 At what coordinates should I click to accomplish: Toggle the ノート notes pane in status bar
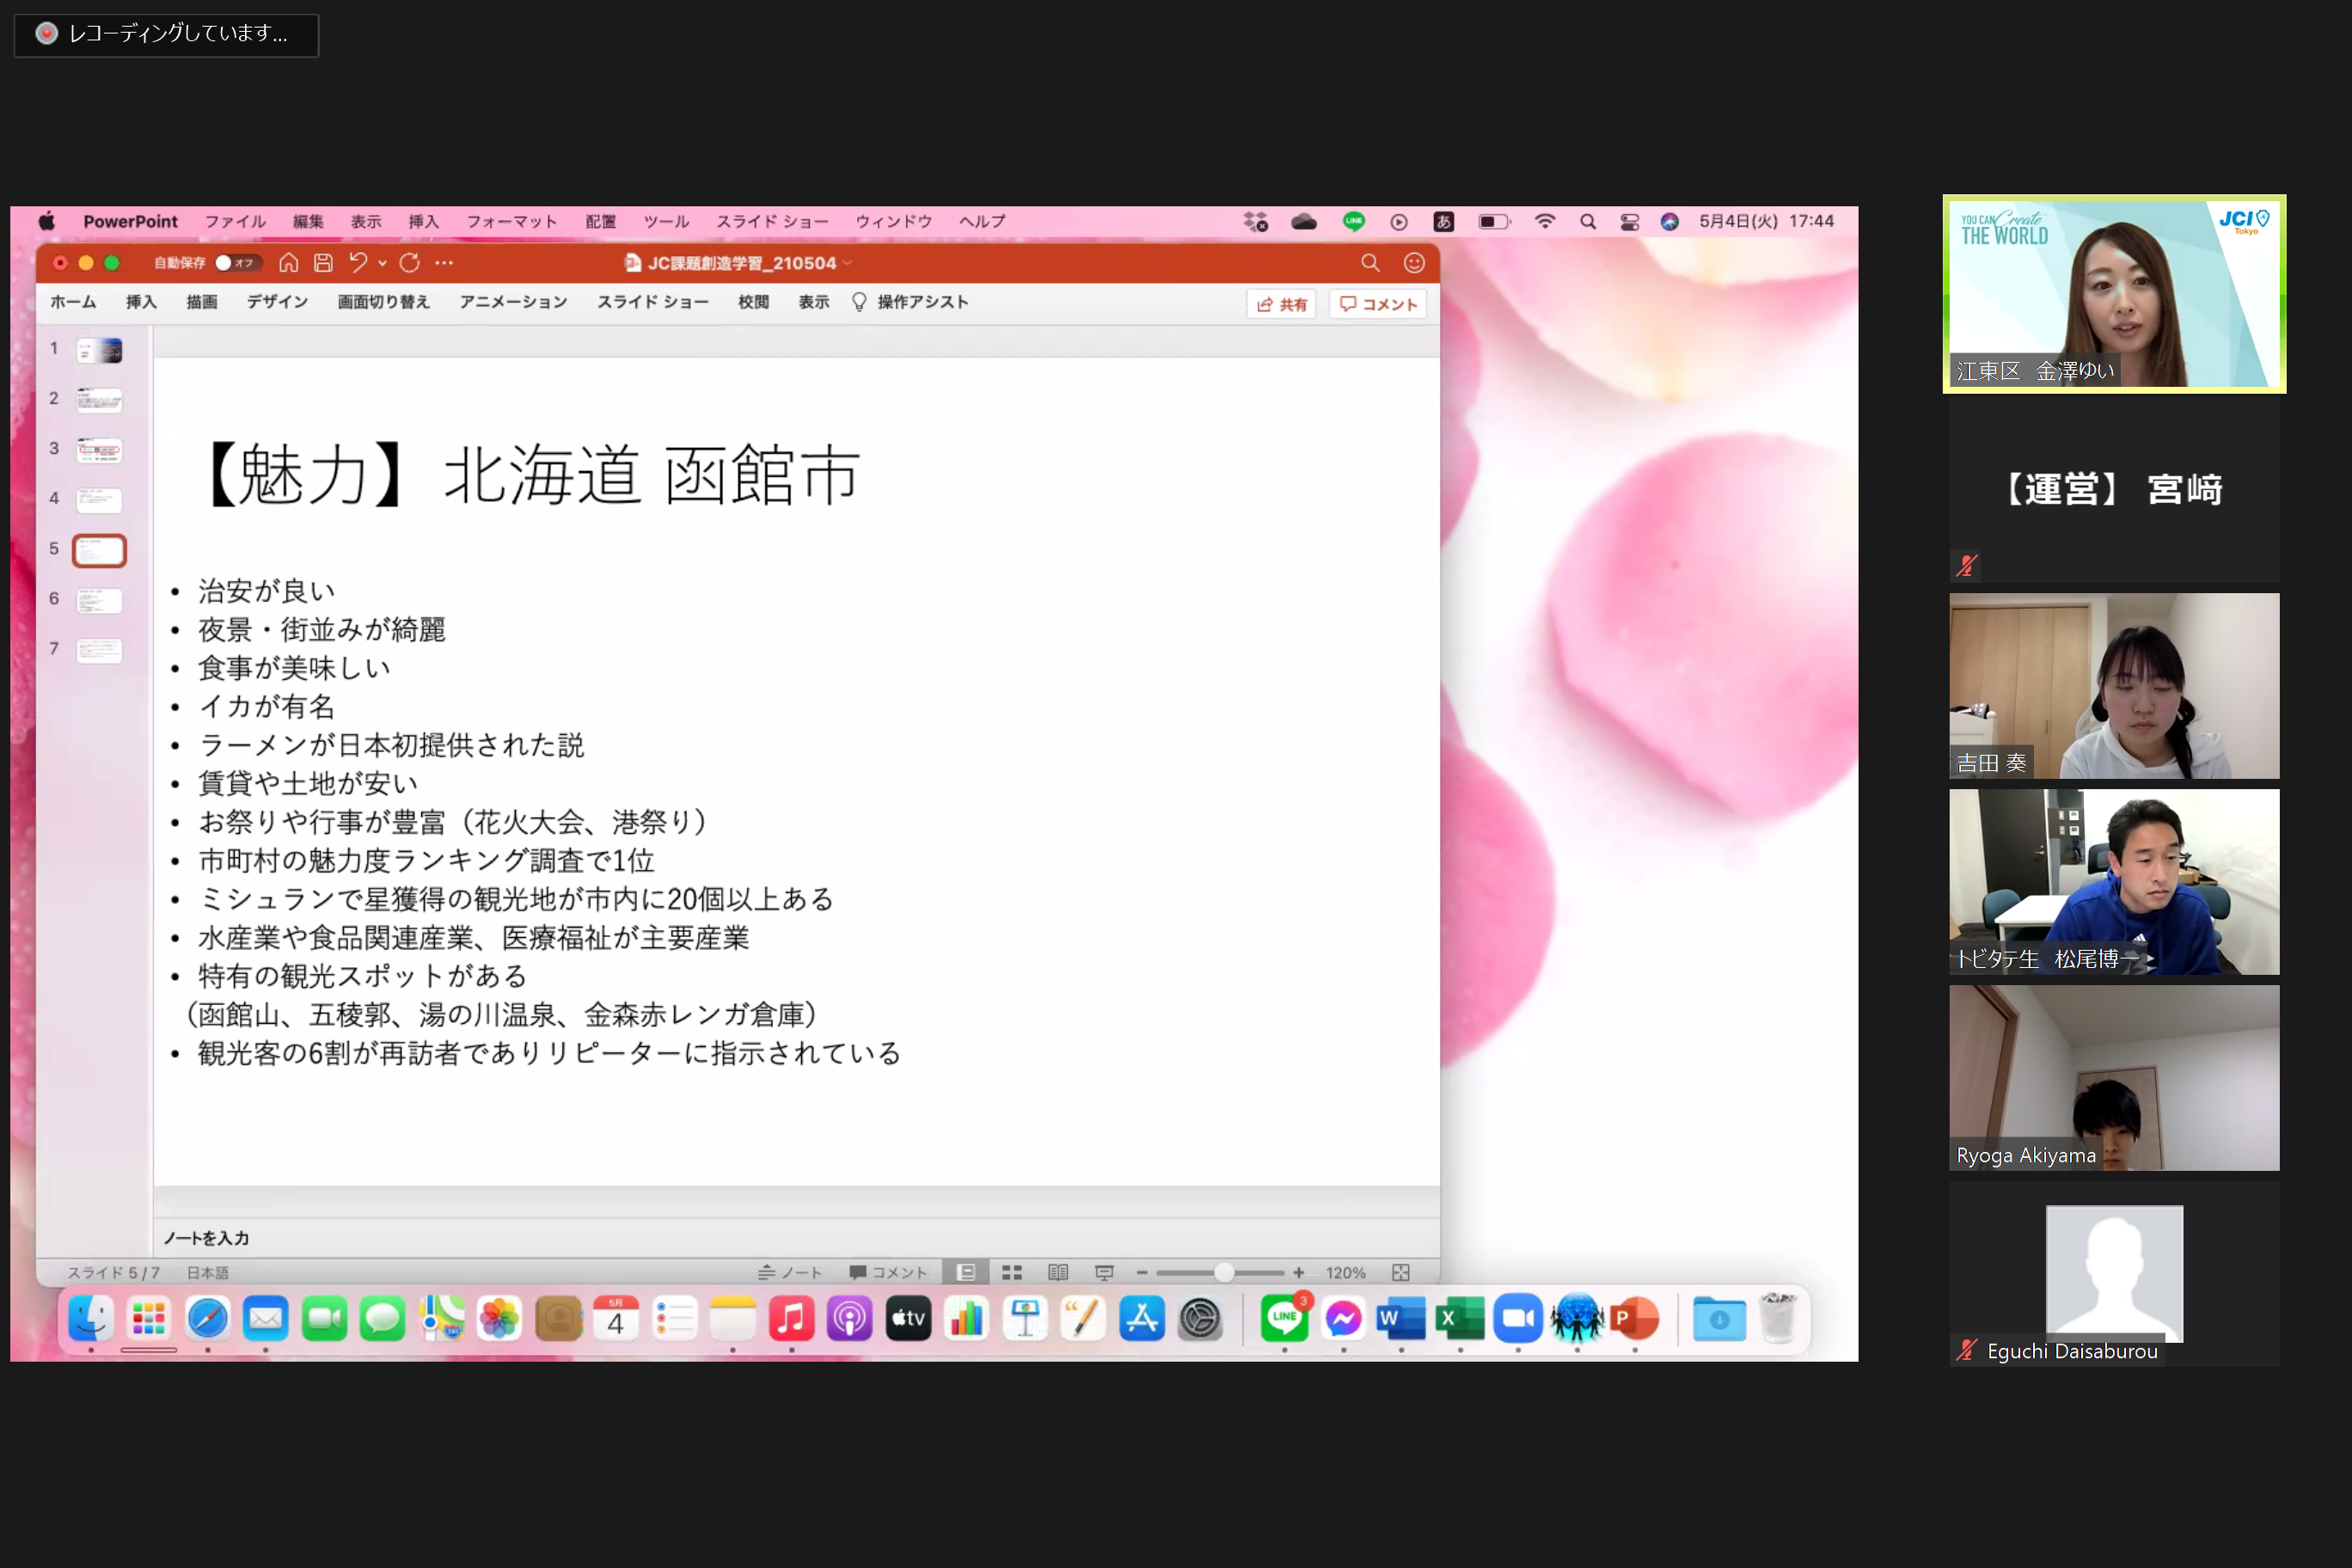pos(790,1272)
